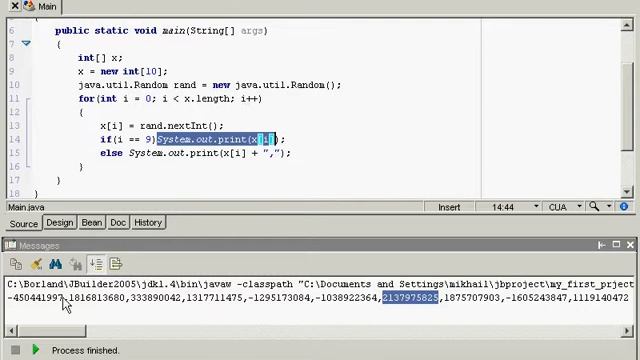Click the editor vertical scrollbar thumb
Screen dimensions: 640x360
[x=627, y=106]
